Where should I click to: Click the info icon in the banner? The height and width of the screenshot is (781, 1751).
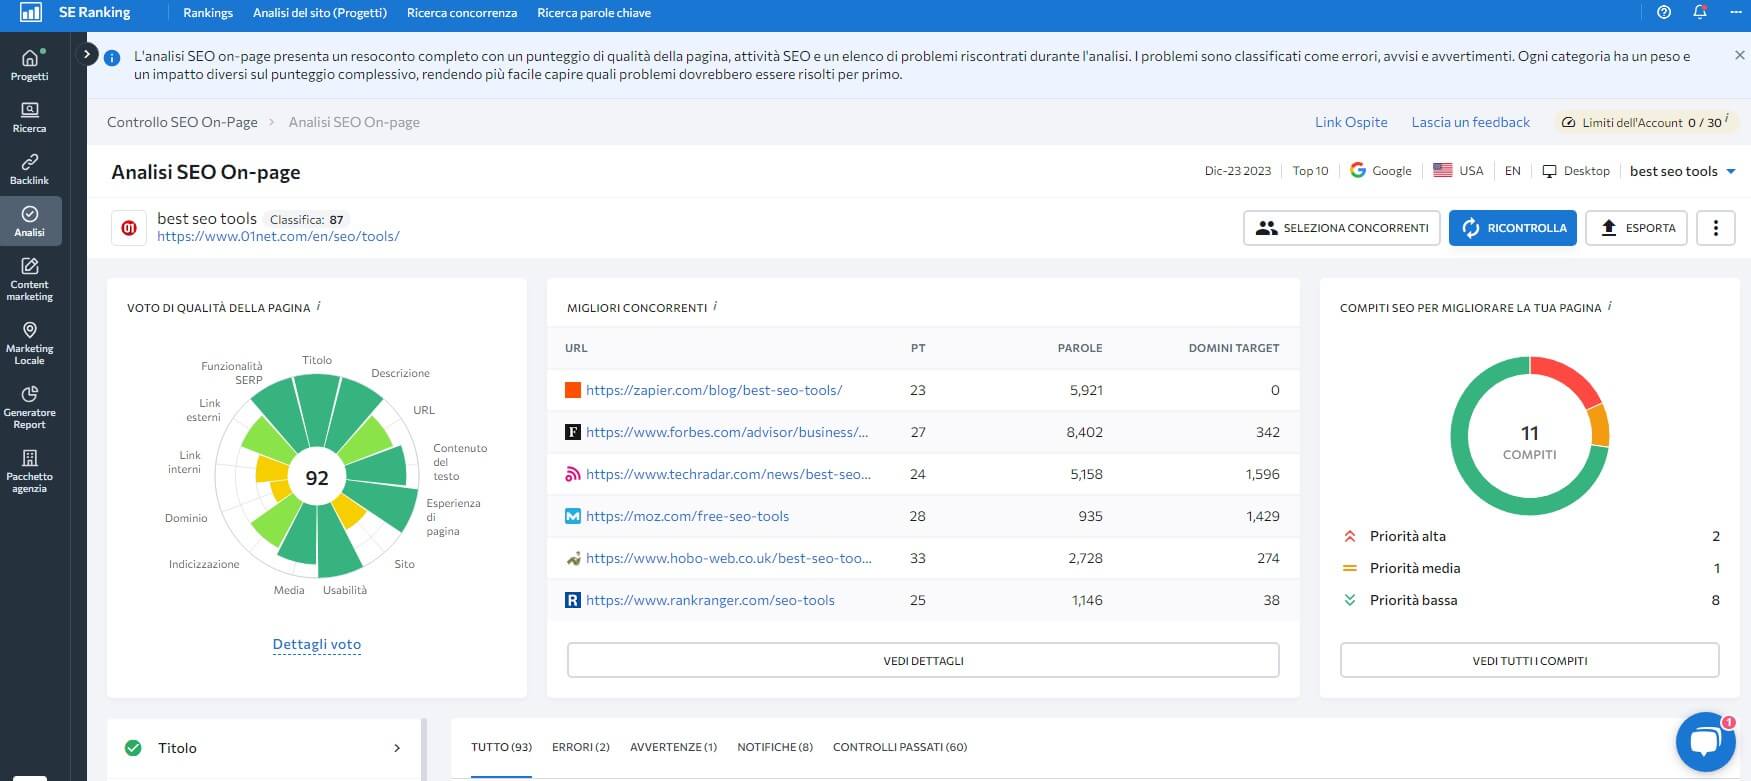112,58
